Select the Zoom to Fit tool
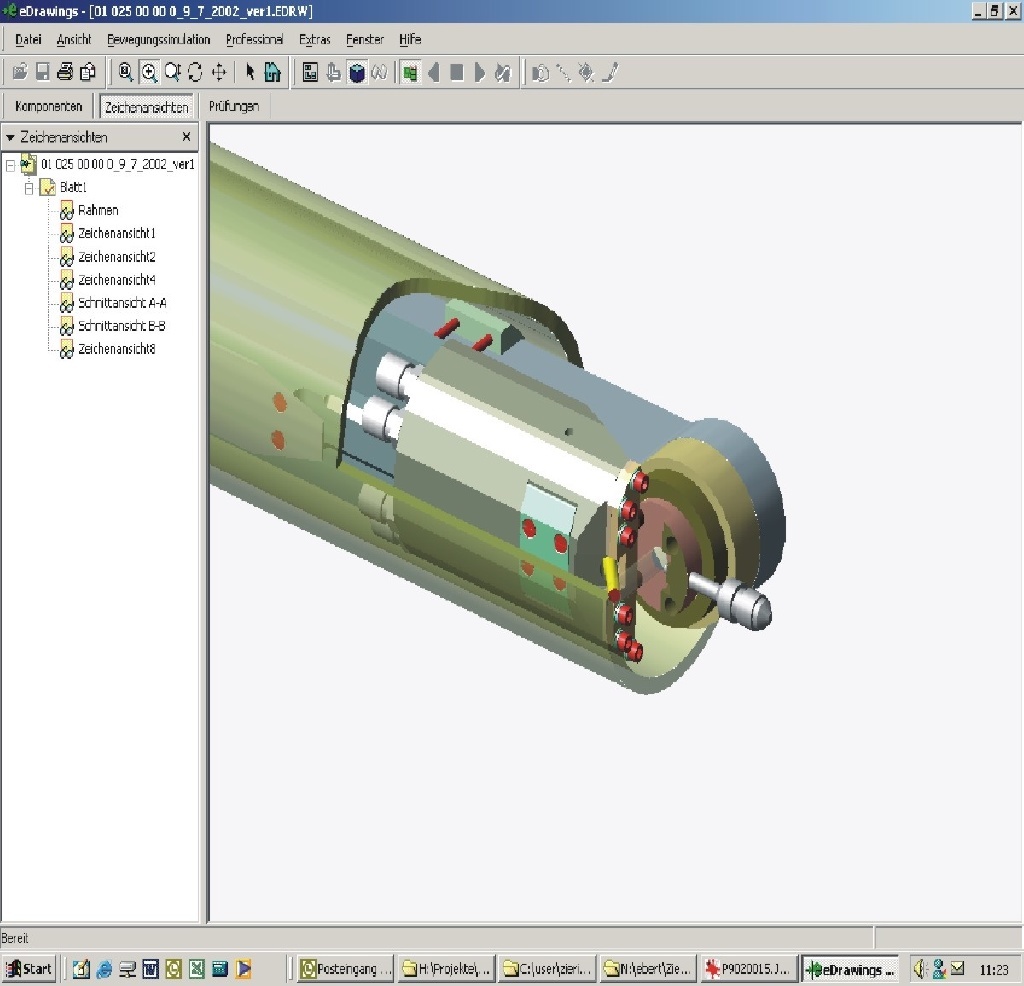The width and height of the screenshot is (1024, 986). [126, 72]
